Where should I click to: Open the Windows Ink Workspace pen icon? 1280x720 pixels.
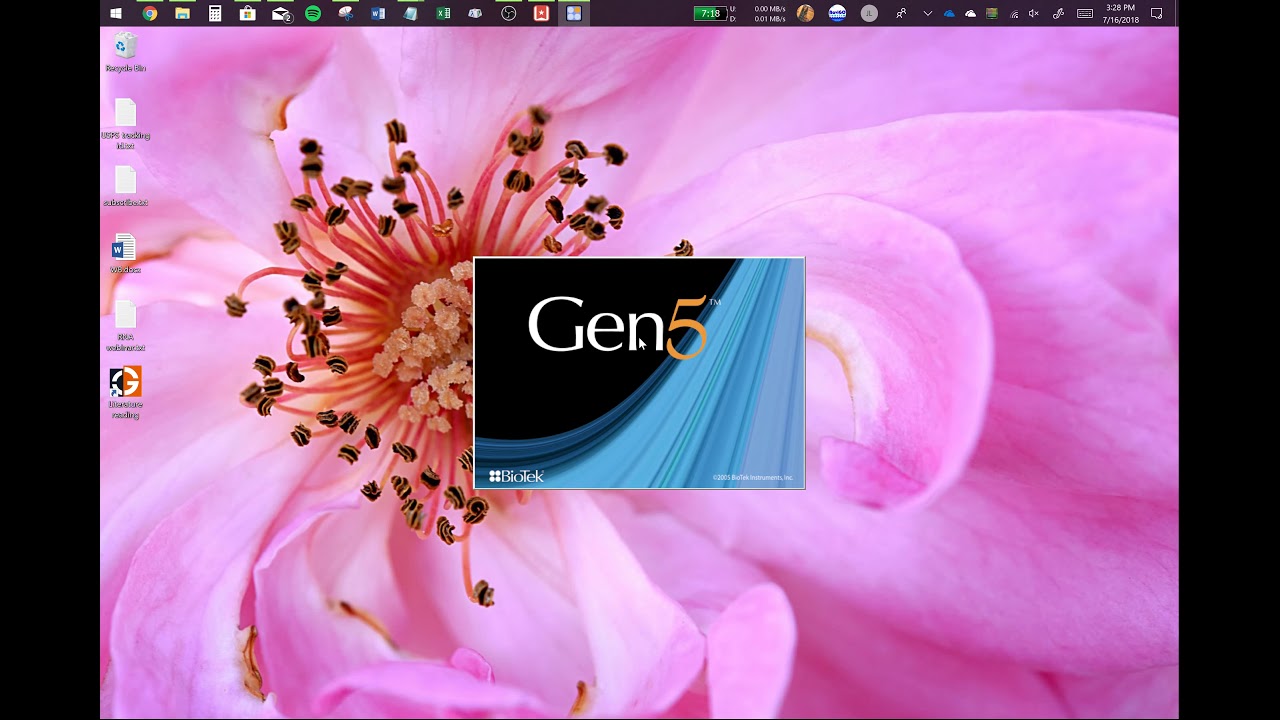tap(1059, 13)
